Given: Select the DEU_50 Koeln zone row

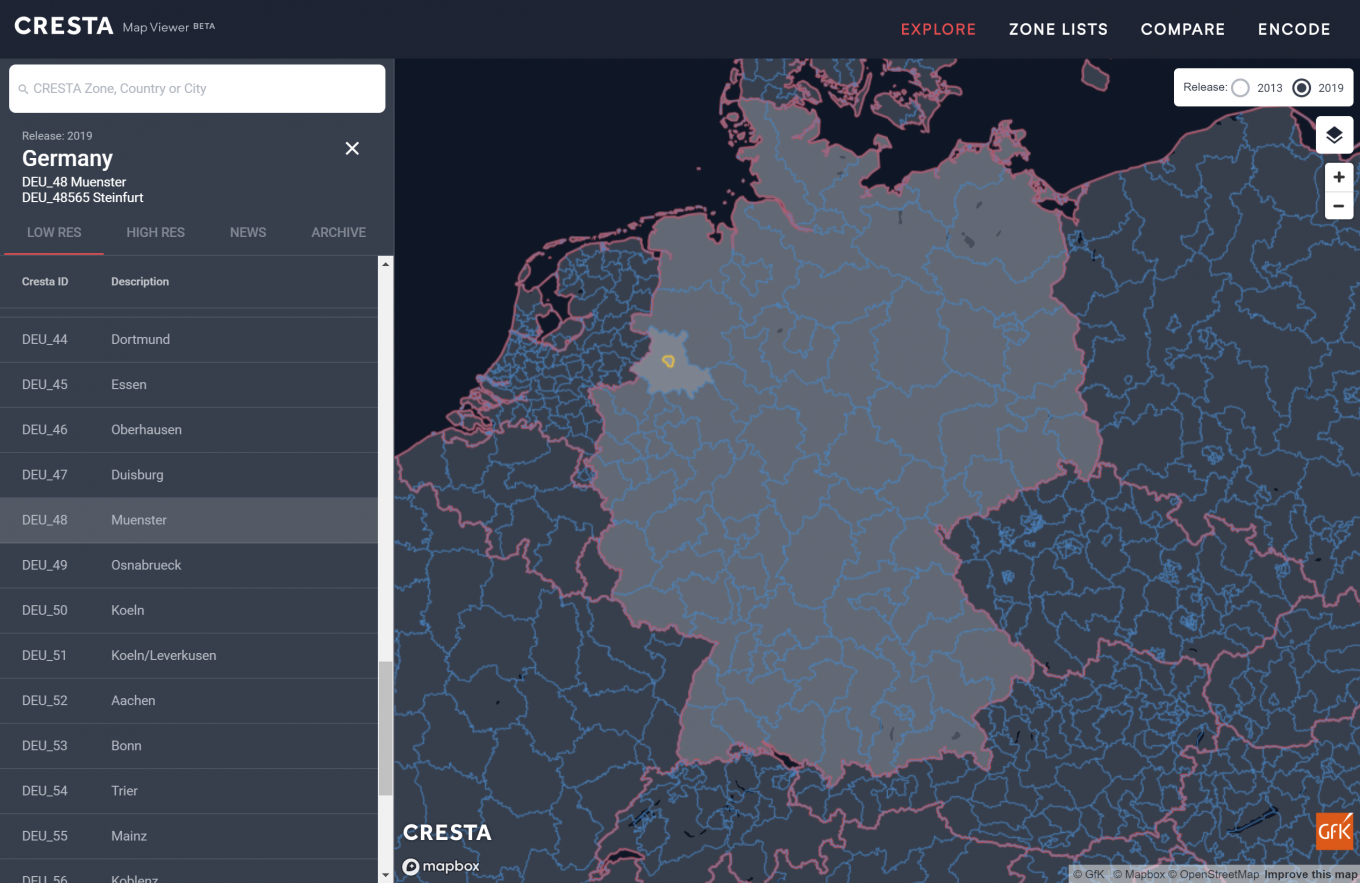Looking at the screenshot, I should 189,610.
